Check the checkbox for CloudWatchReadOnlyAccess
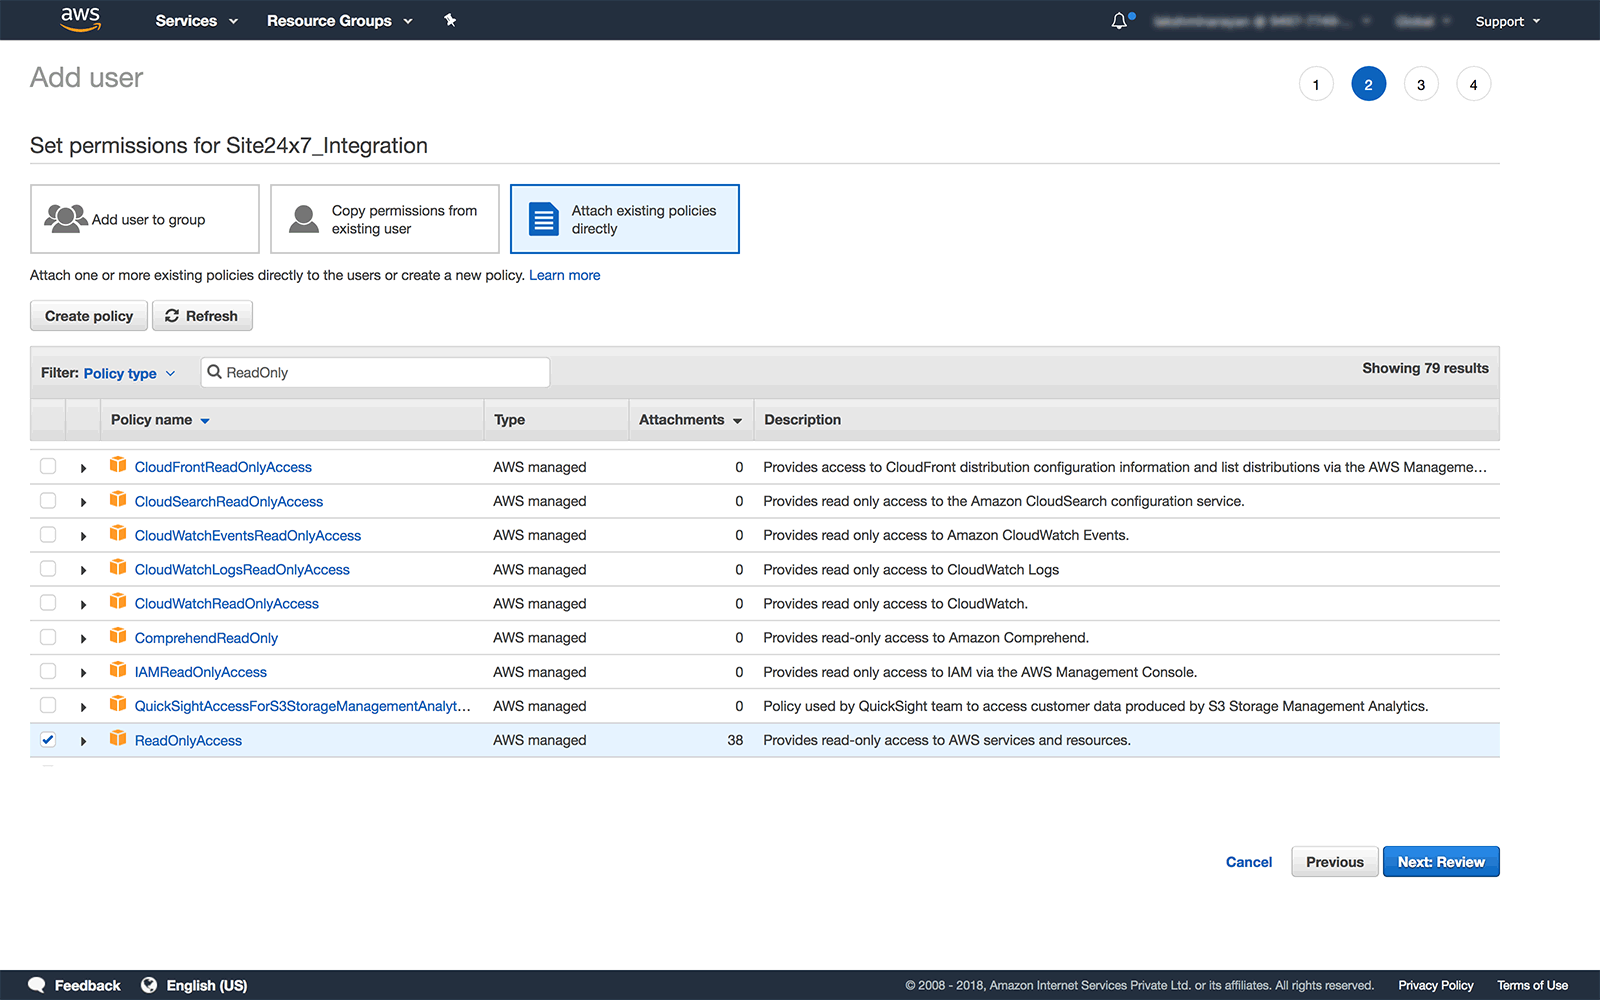The image size is (1600, 1000). click(x=47, y=603)
